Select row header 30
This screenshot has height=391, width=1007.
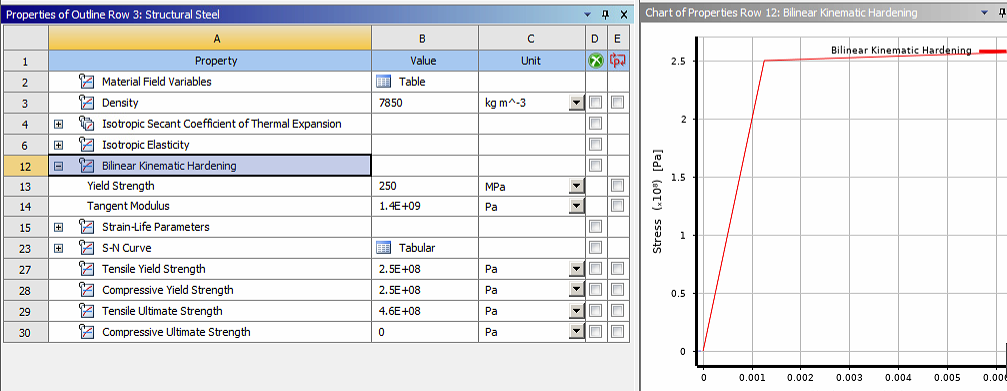point(26,332)
